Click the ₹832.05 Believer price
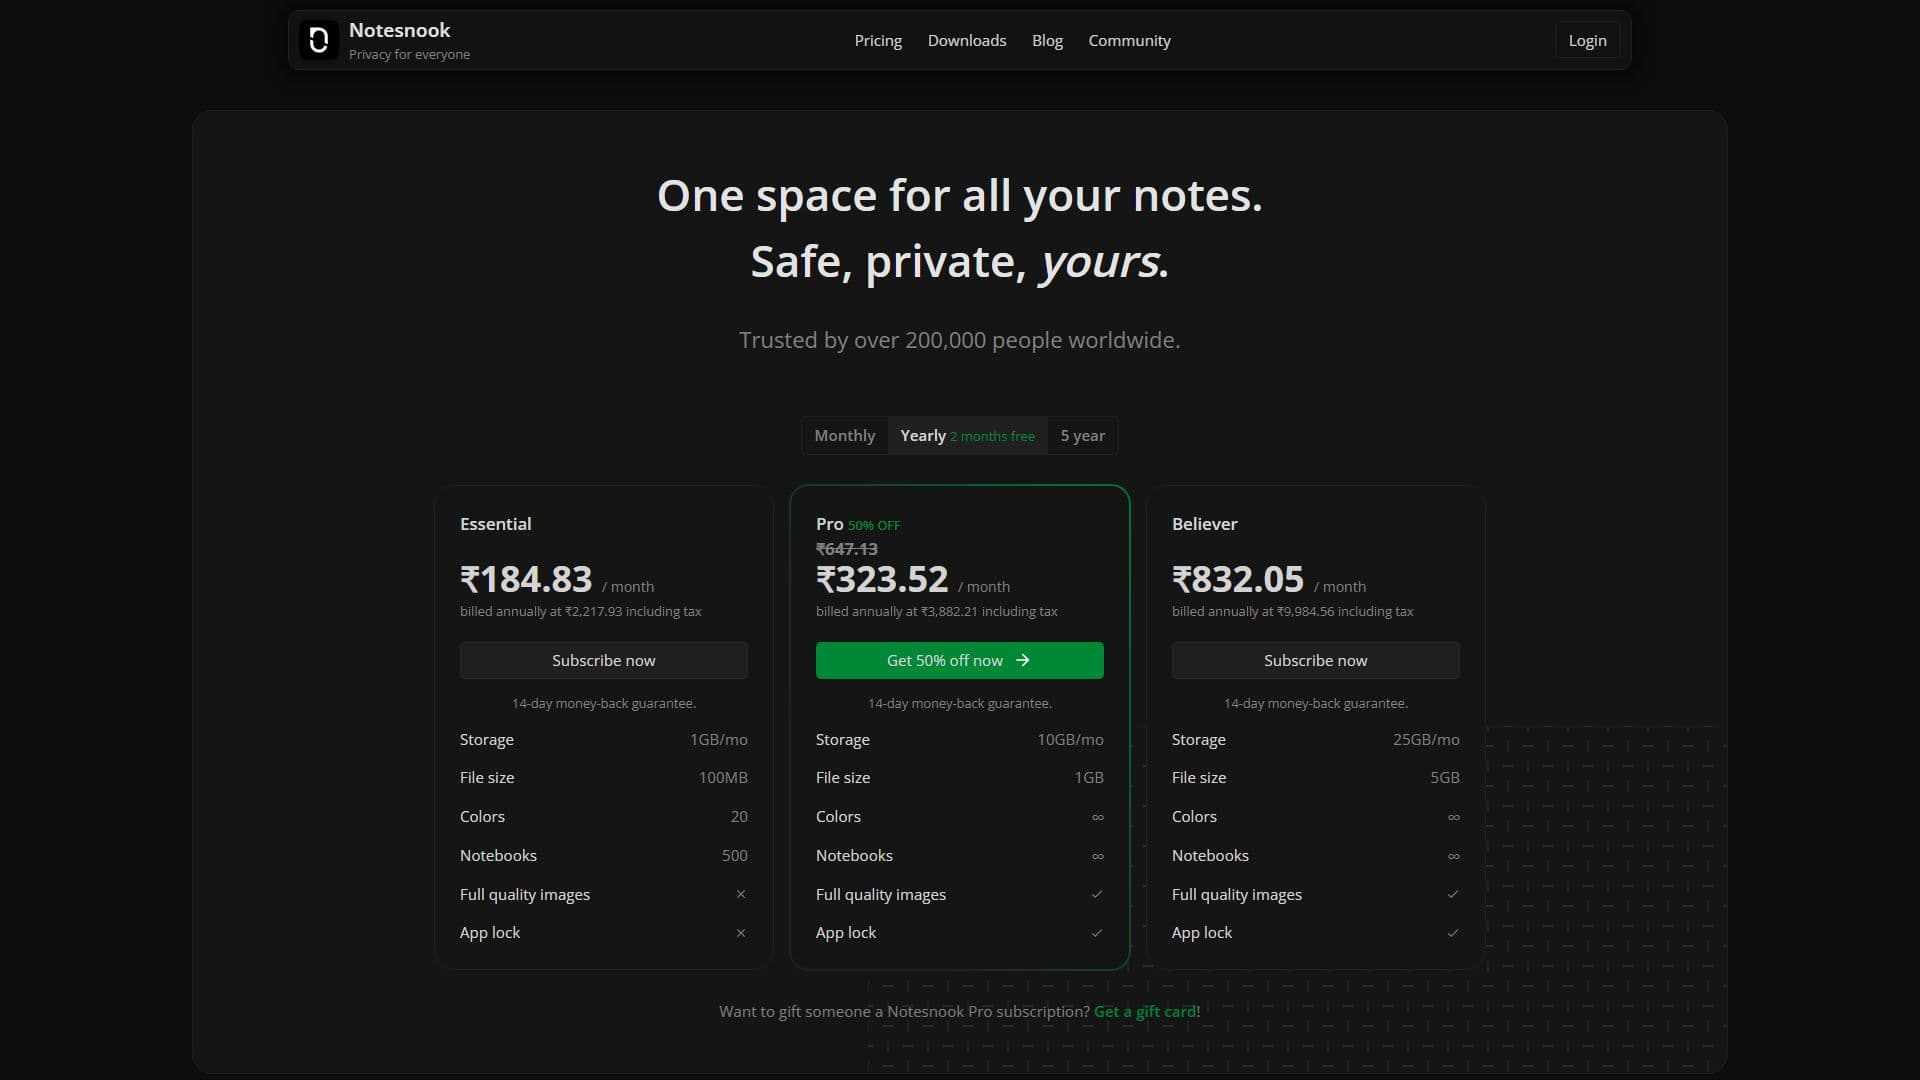This screenshot has width=1920, height=1080. pyautogui.click(x=1238, y=579)
